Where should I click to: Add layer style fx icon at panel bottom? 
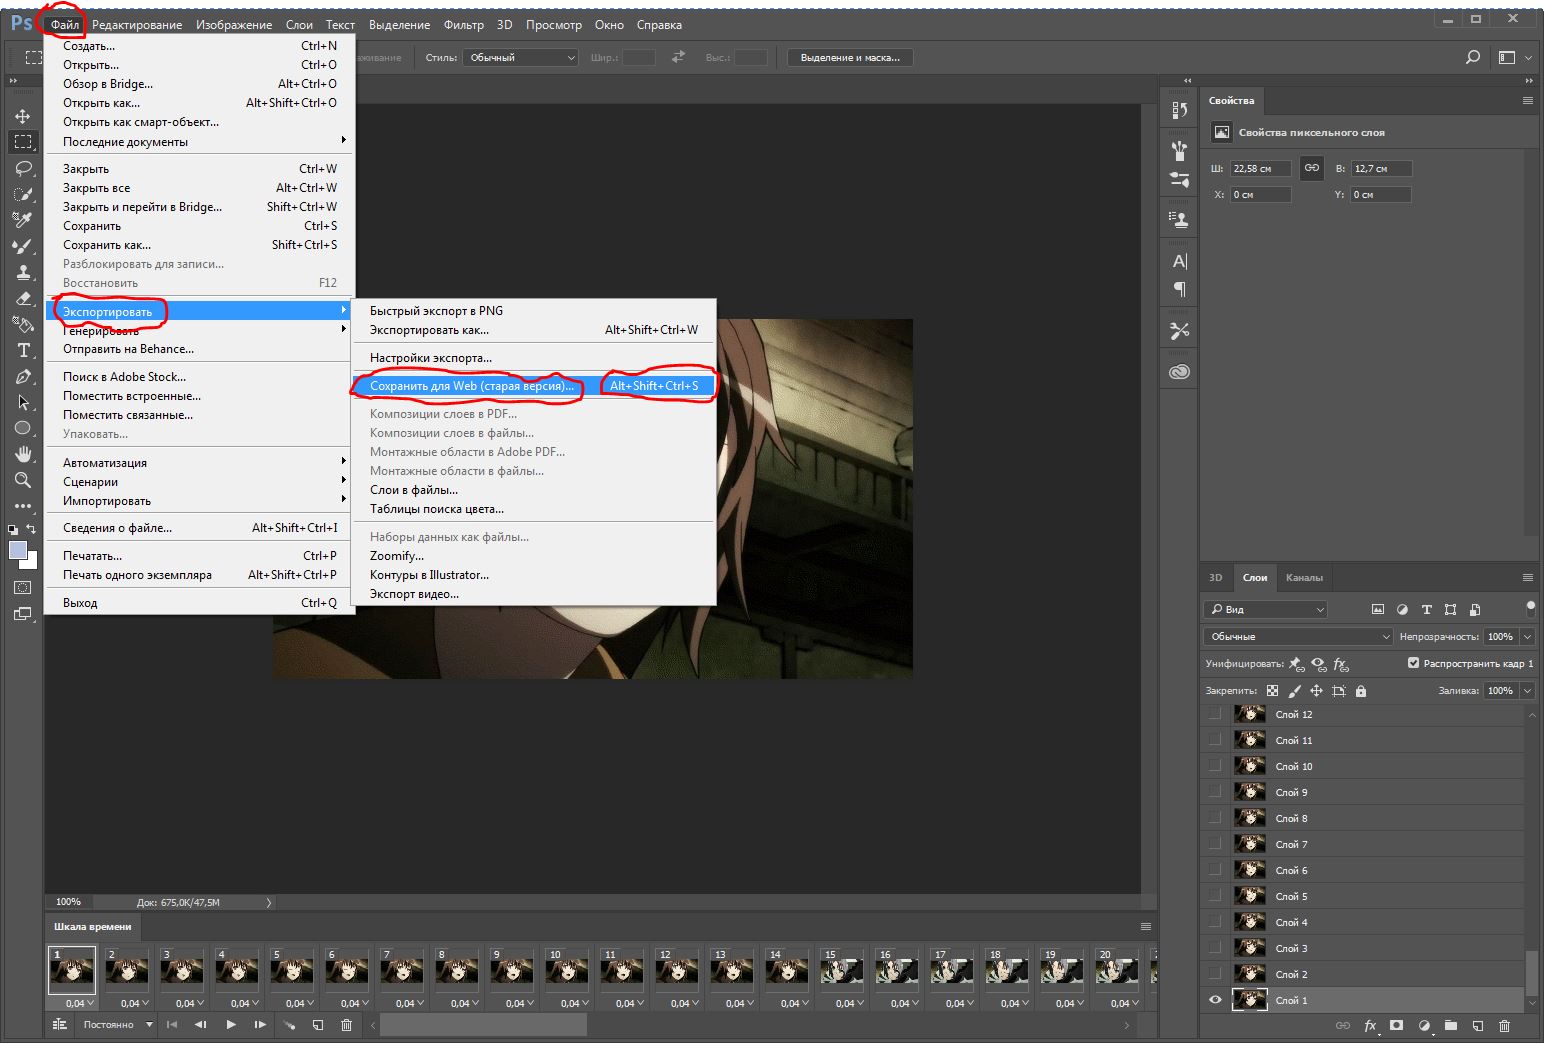1370,1026
